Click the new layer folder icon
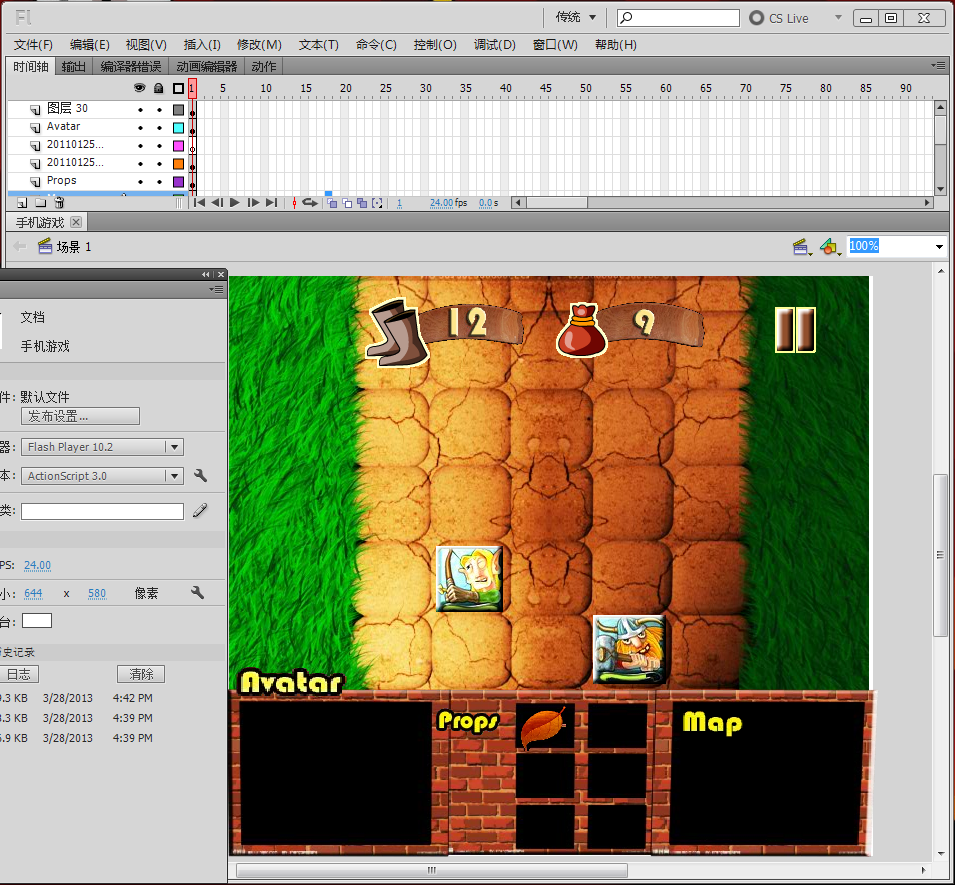 pyautogui.click(x=40, y=203)
